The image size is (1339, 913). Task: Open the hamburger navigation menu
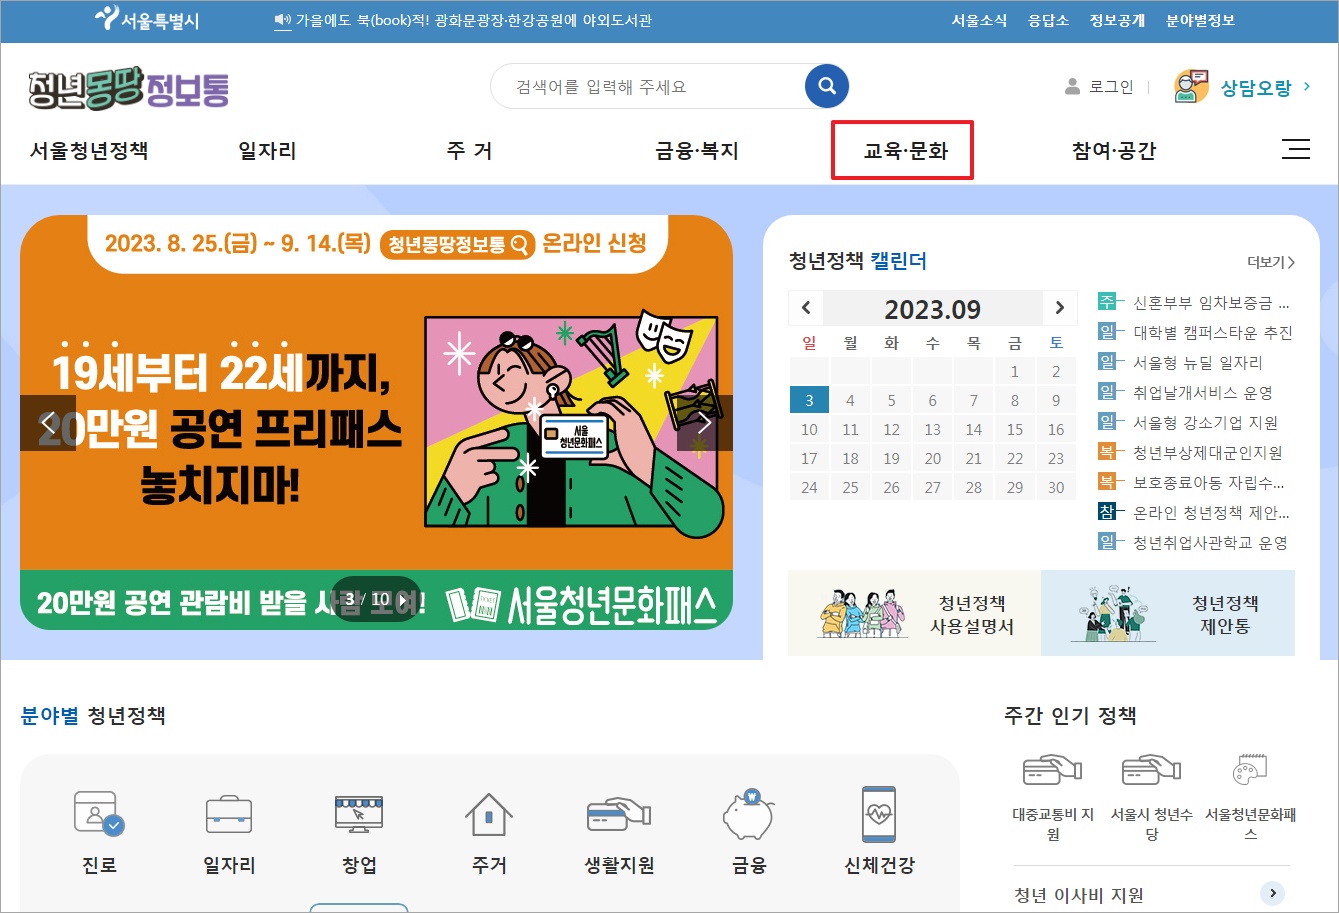pyautogui.click(x=1296, y=149)
